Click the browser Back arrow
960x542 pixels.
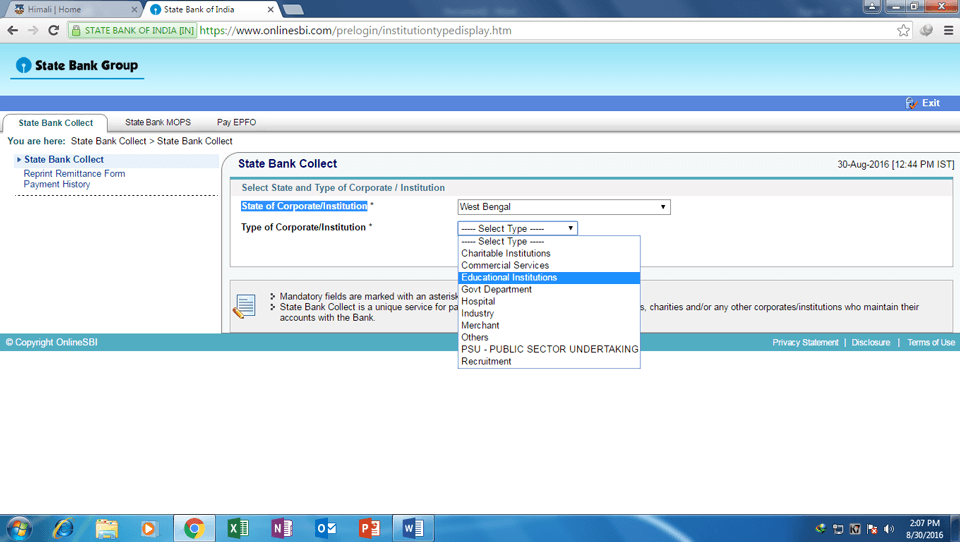click(x=13, y=30)
